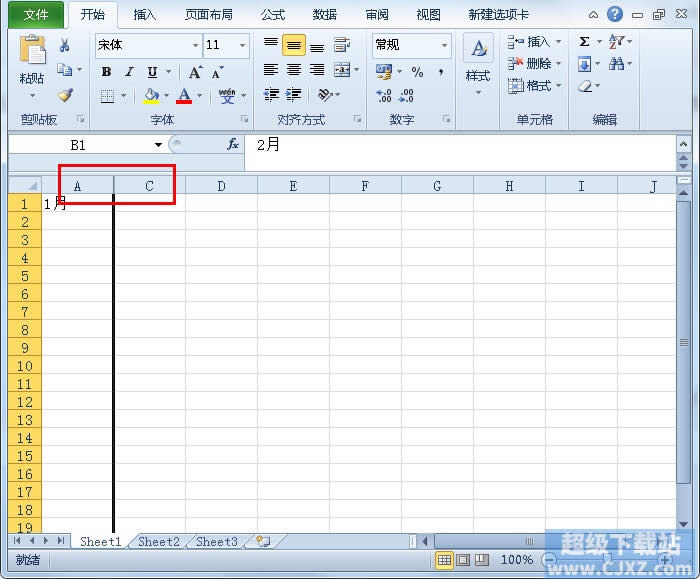Click Merge and Center icon
Screen dimensions: 700x579
click(342, 70)
